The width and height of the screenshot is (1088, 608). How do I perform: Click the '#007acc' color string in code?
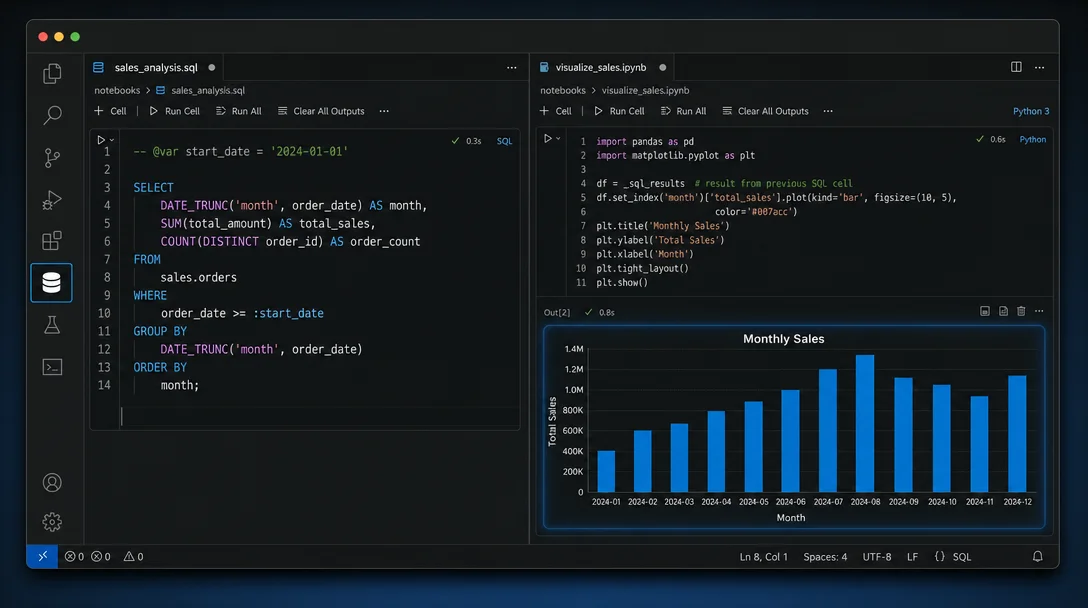770,212
